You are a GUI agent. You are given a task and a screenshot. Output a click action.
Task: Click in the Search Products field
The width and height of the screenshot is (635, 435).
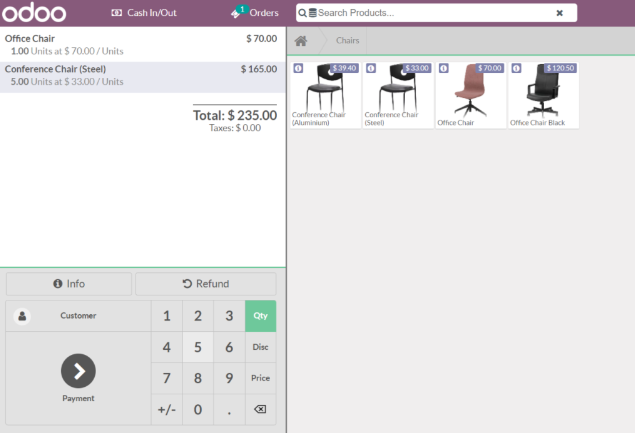pyautogui.click(x=430, y=13)
